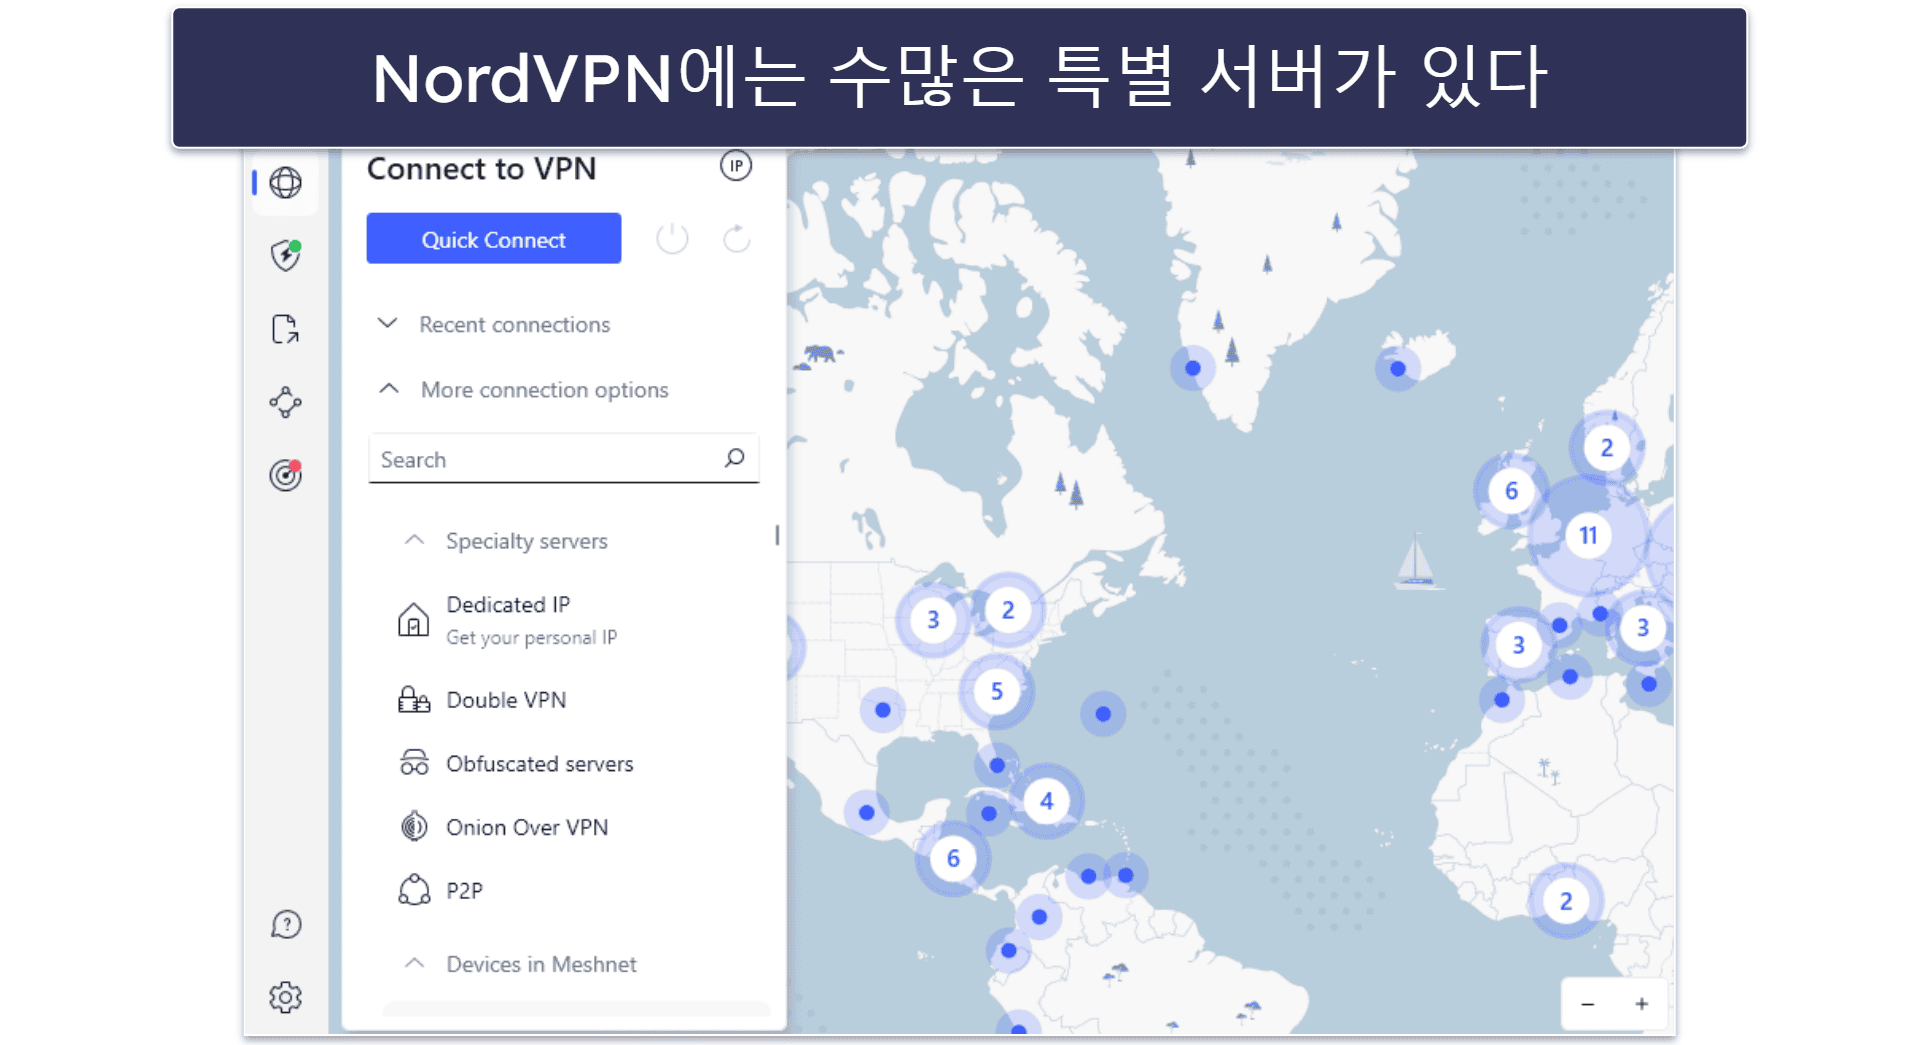Screen dimensions: 1919x1045
Task: Click the map cluster labeled 11
Action: tap(1588, 535)
